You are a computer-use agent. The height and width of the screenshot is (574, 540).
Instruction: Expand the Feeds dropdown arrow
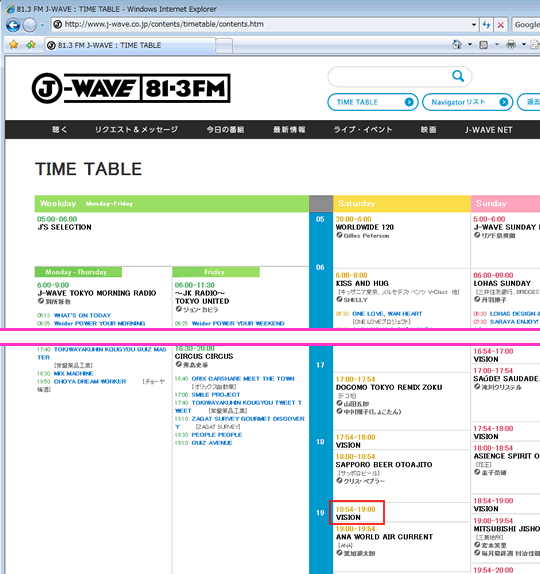(497, 45)
